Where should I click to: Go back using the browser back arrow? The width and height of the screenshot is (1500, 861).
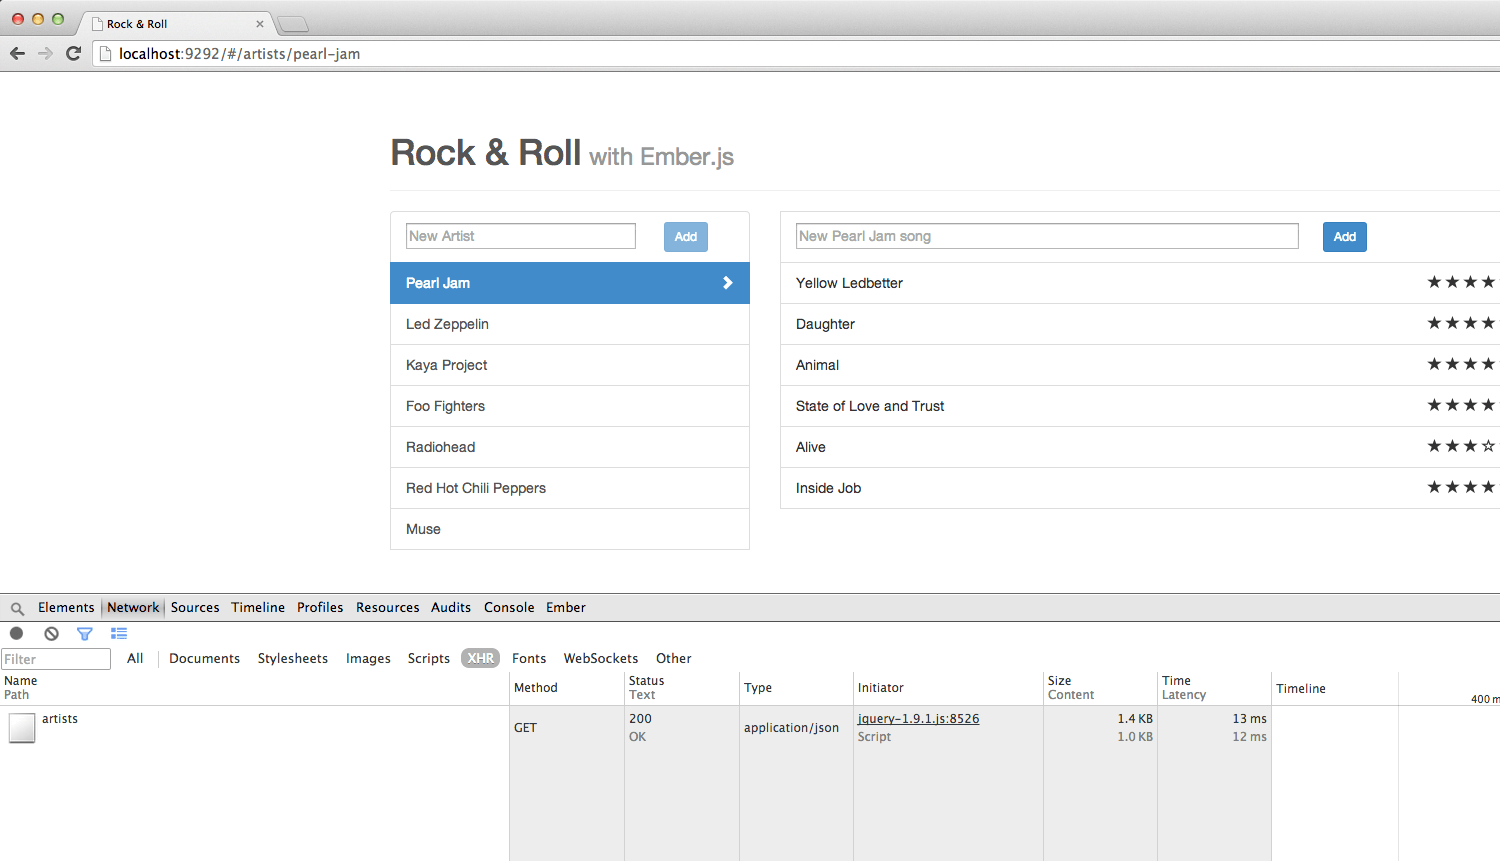point(17,54)
